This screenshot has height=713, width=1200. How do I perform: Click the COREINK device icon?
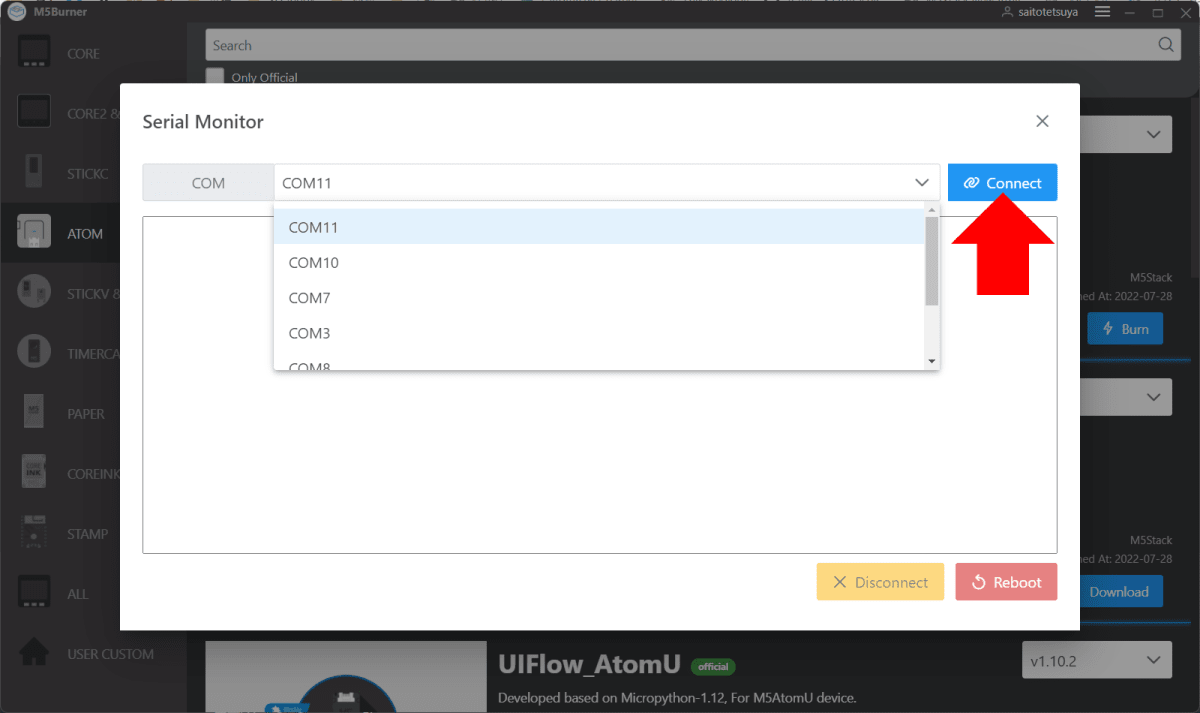pyautogui.click(x=34, y=471)
